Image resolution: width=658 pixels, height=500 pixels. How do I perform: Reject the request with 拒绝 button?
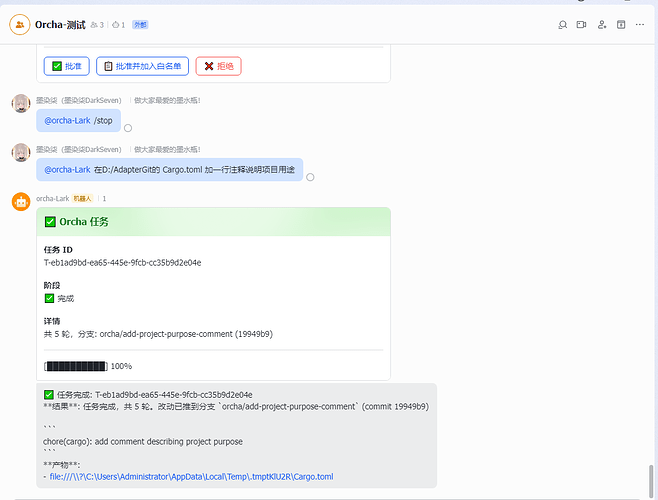pyautogui.click(x=218, y=66)
